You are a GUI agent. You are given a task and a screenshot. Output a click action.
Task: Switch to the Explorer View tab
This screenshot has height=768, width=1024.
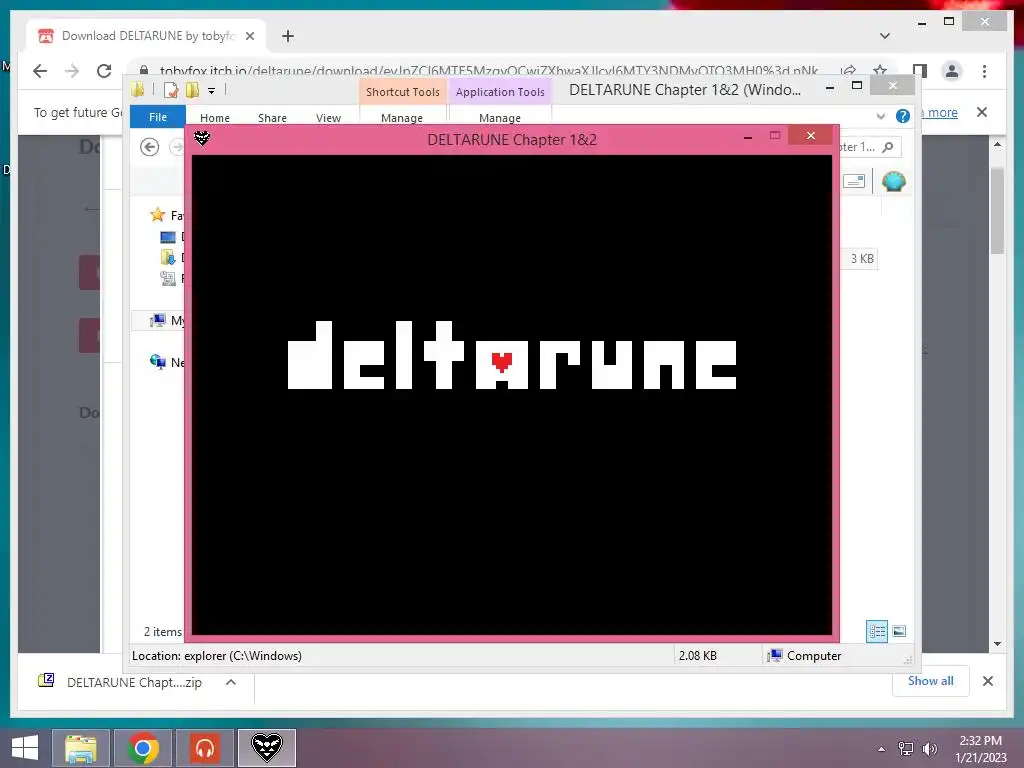point(328,118)
